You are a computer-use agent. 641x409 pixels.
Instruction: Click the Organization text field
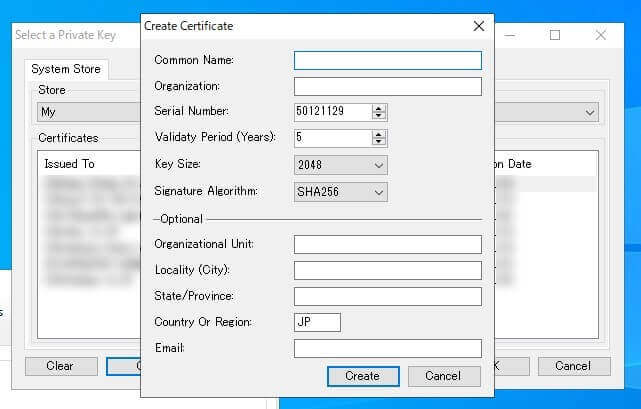click(x=388, y=86)
